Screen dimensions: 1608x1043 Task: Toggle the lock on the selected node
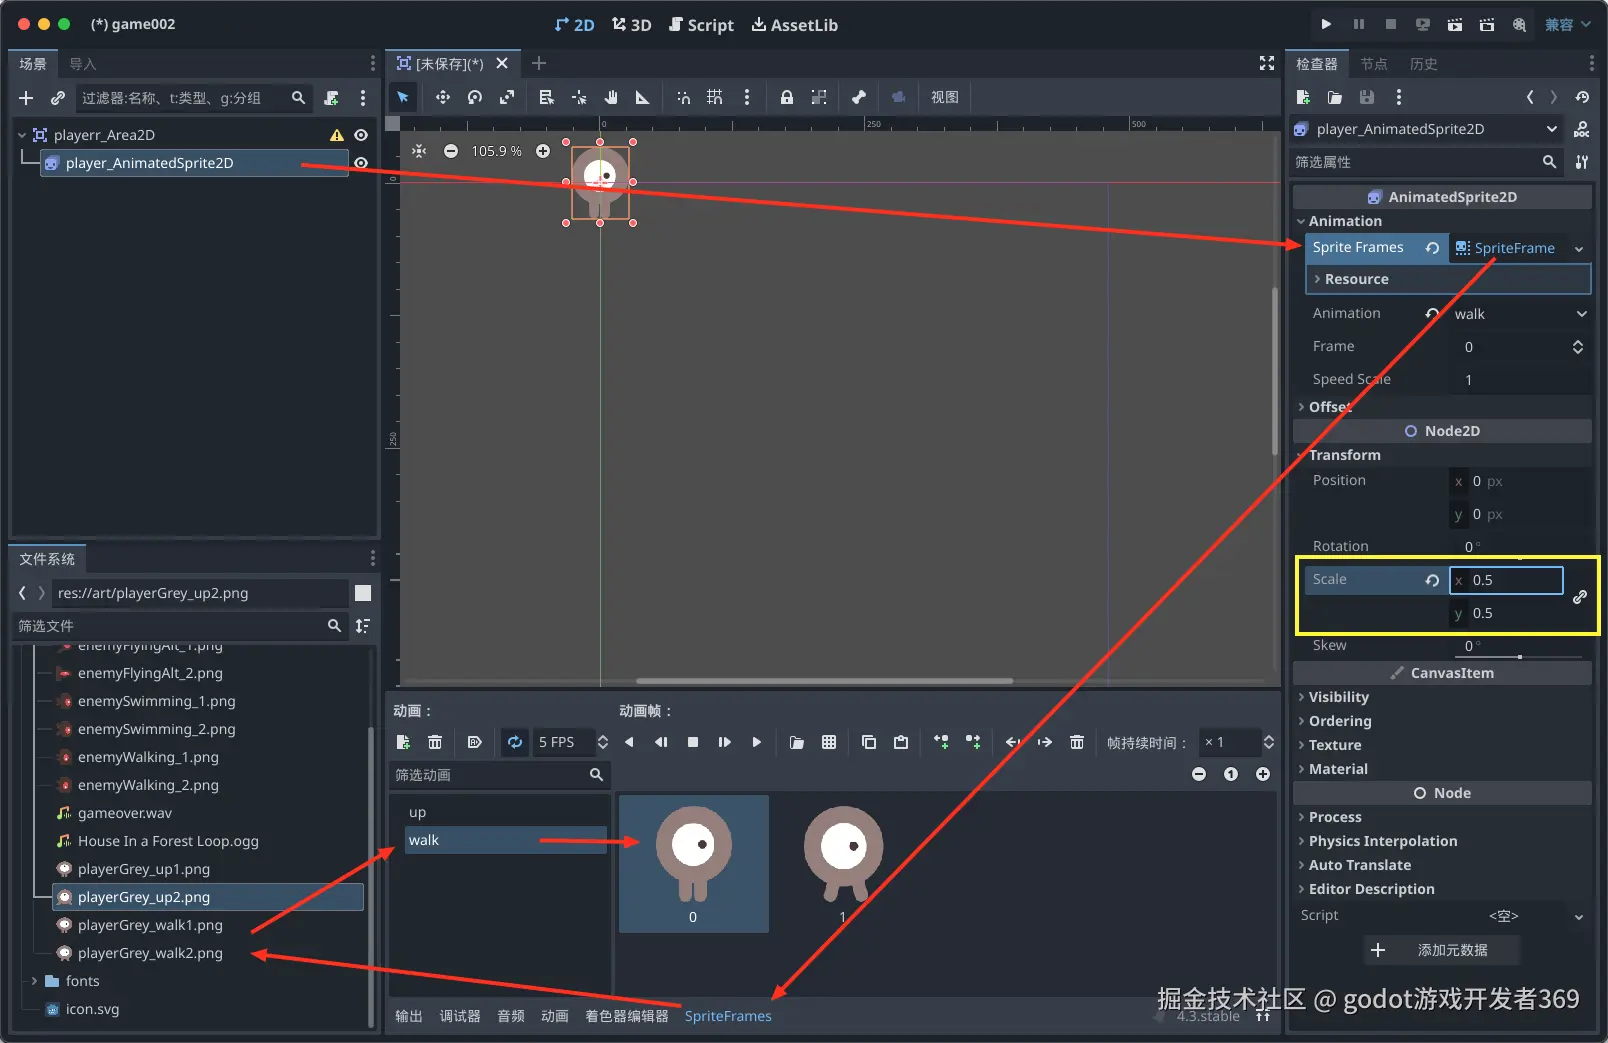[787, 97]
